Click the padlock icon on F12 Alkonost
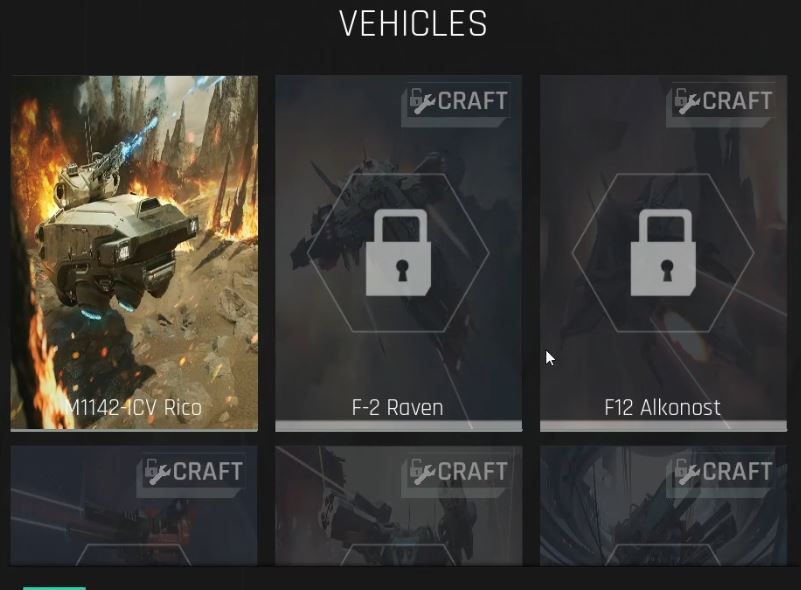The height and width of the screenshot is (590, 801). (x=663, y=252)
